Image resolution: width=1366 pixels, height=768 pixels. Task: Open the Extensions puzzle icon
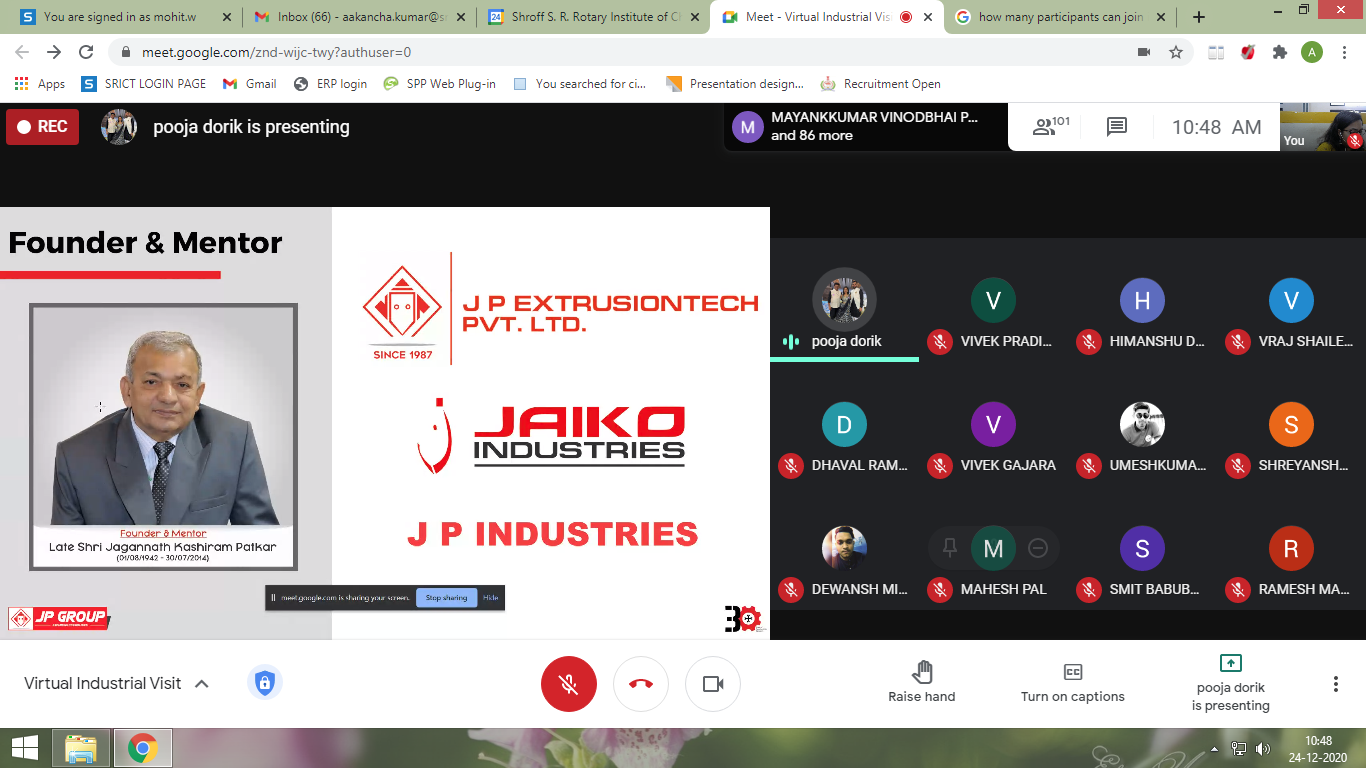point(1280,52)
